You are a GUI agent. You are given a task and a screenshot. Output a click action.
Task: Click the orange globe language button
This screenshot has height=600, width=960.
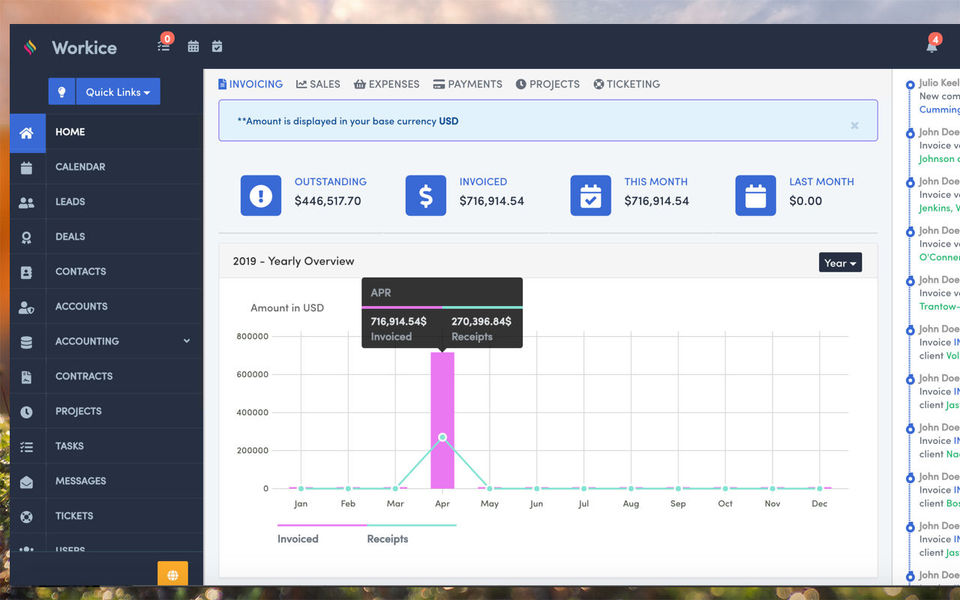click(173, 575)
